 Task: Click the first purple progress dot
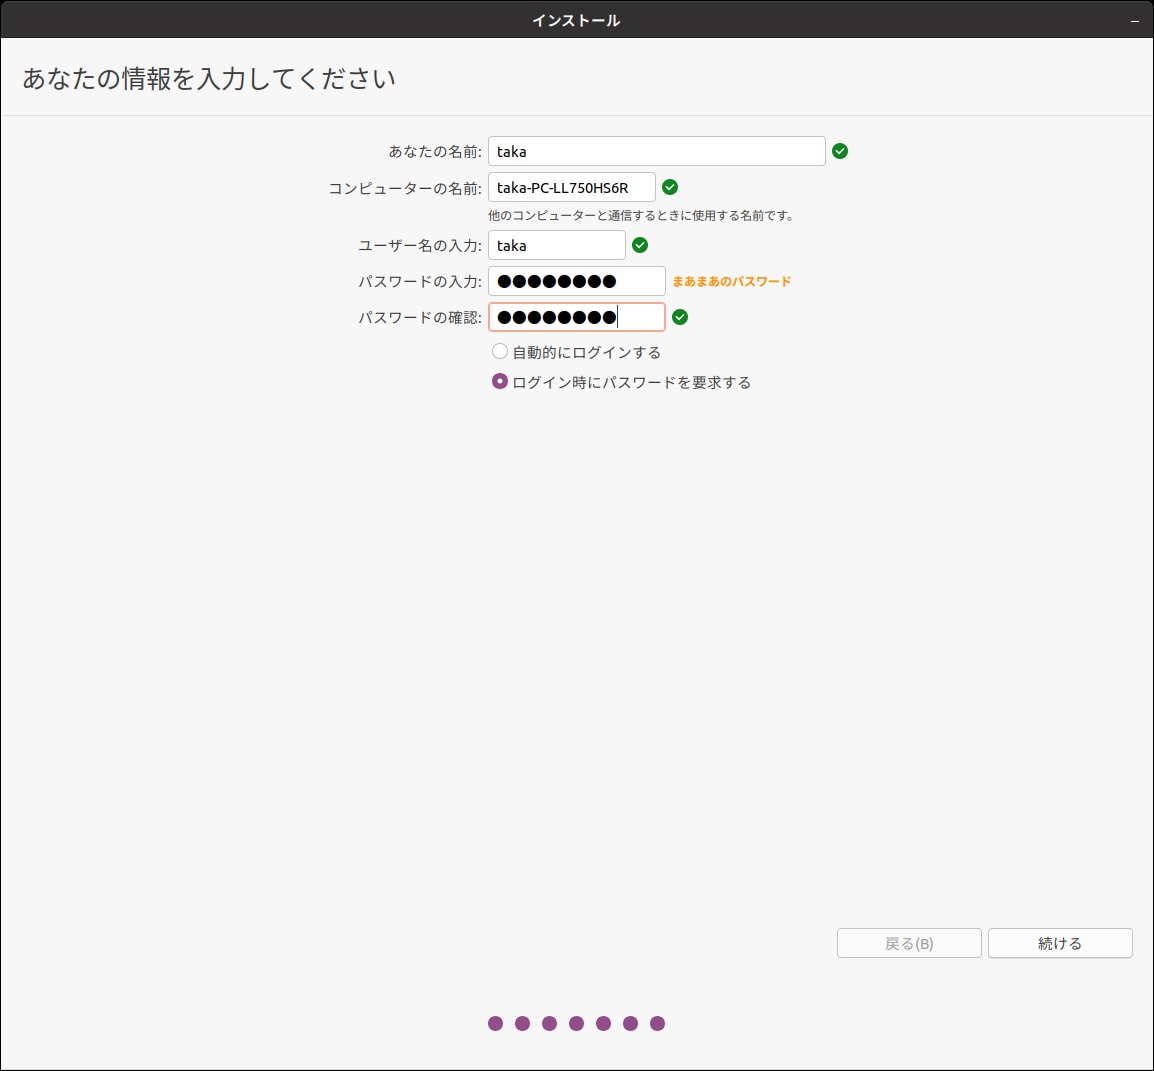pos(496,1023)
